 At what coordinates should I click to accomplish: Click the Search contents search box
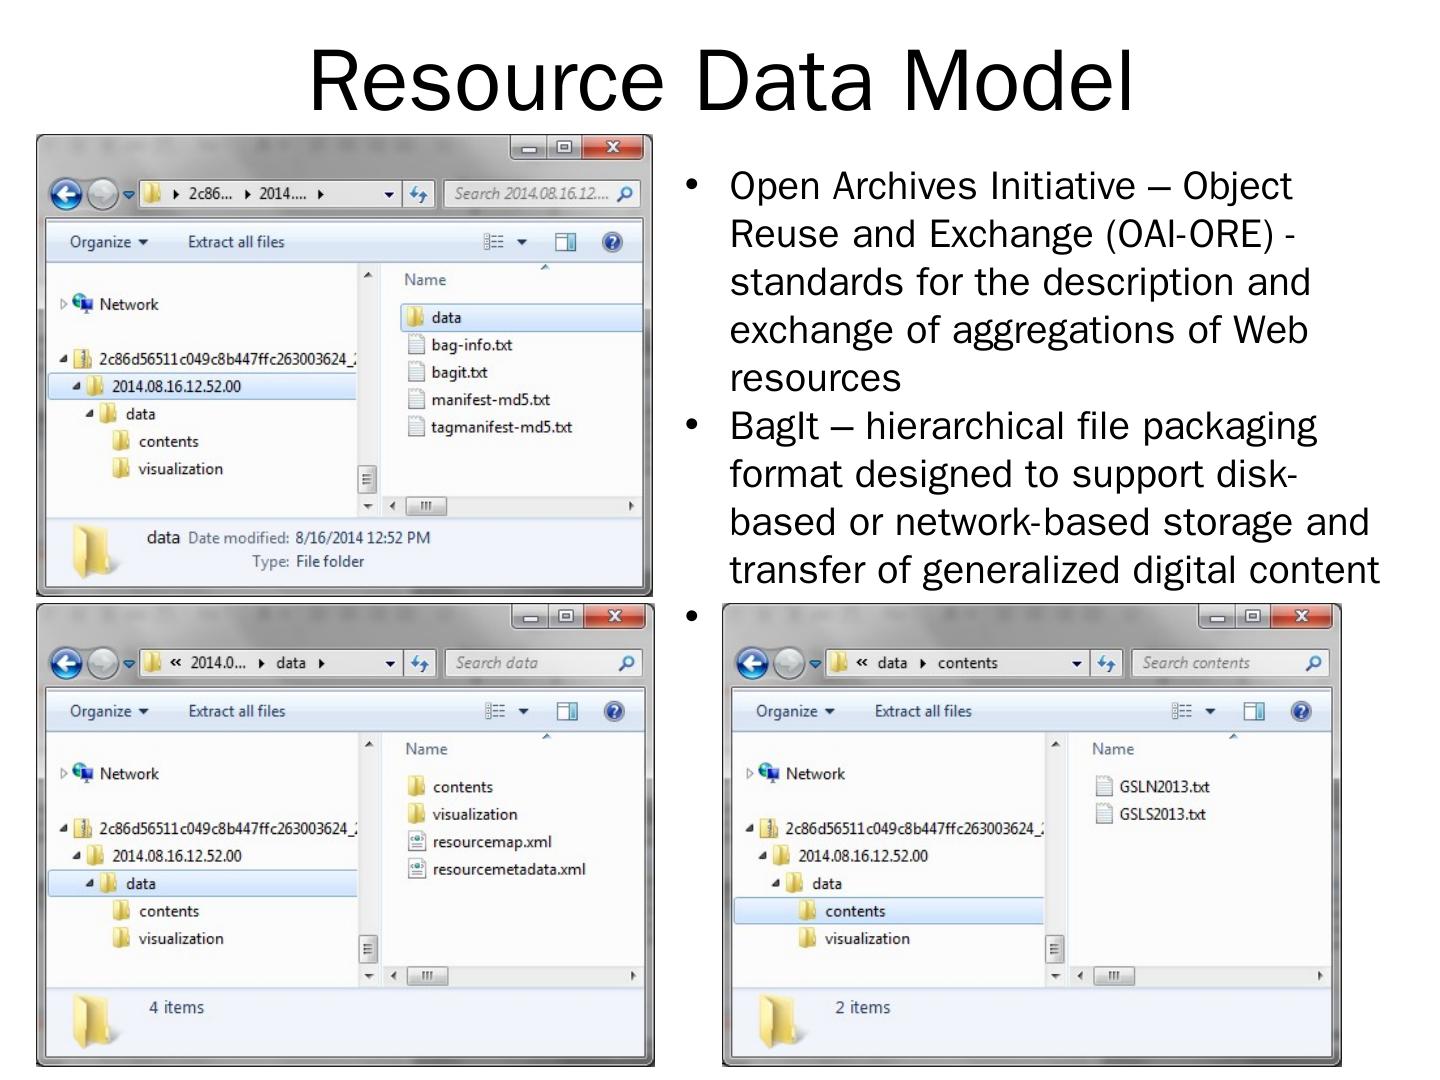click(x=1228, y=663)
